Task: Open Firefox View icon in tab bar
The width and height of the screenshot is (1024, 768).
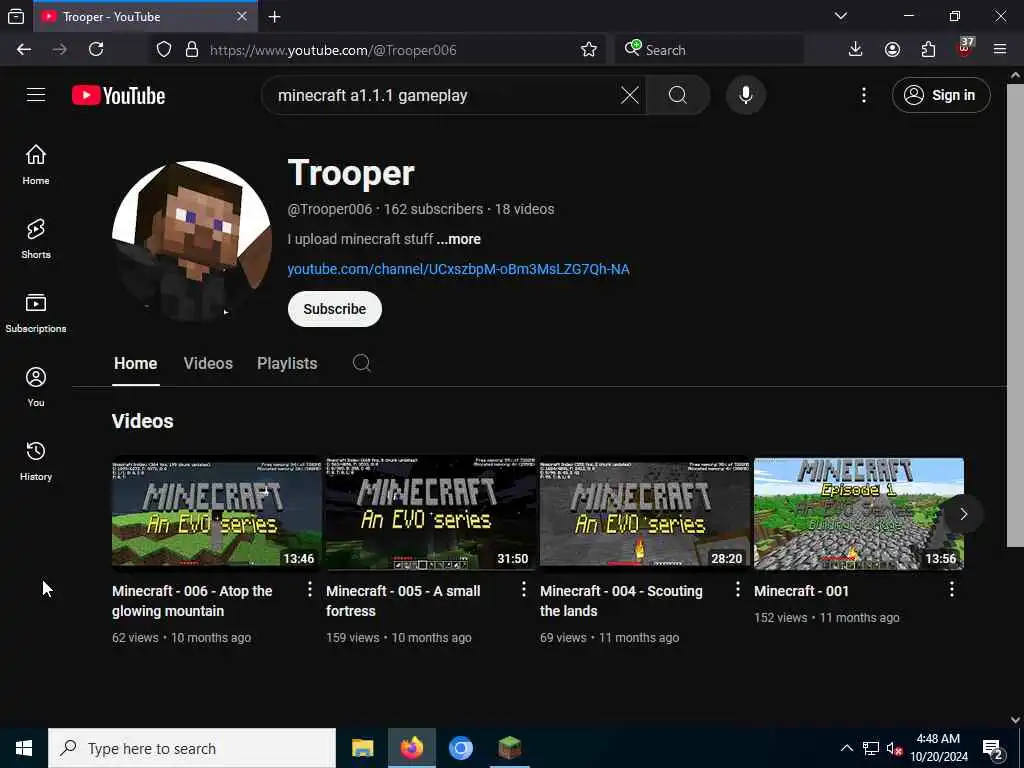Action: 16,17
